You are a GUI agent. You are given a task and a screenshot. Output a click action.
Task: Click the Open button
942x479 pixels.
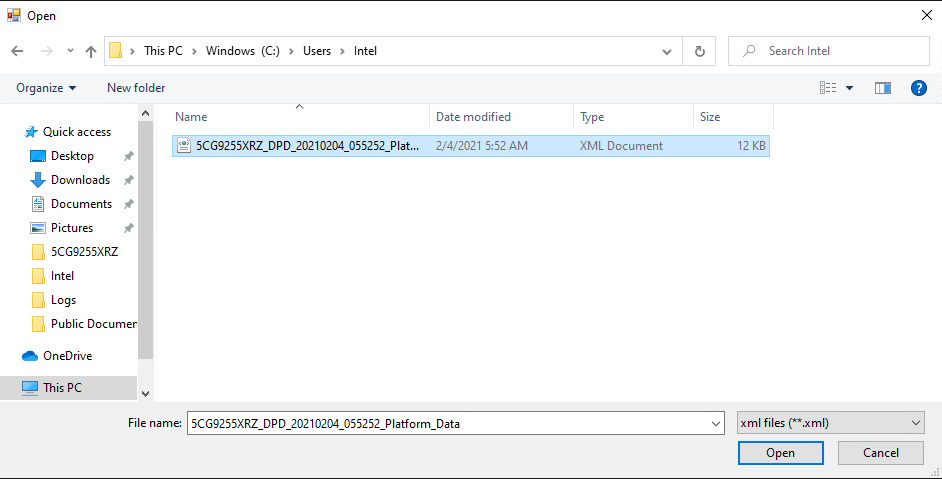pos(780,453)
